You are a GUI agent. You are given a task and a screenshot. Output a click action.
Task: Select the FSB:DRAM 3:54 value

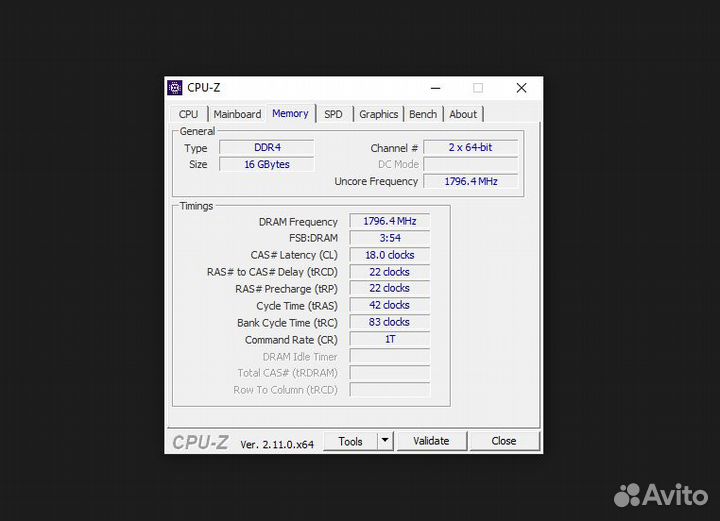pyautogui.click(x=390, y=238)
